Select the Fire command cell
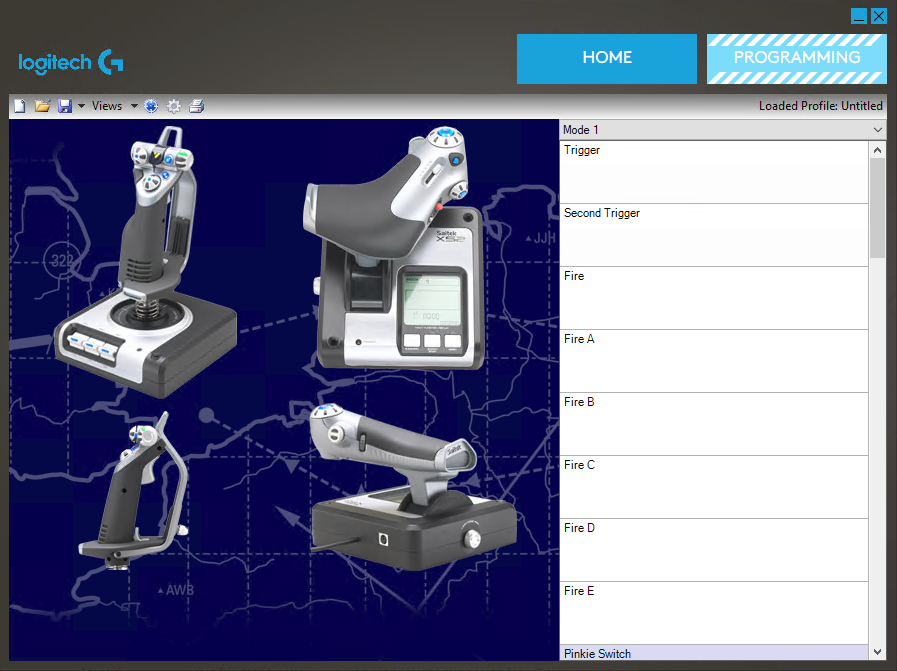Viewport: 897px width, 671px height. pos(713,298)
